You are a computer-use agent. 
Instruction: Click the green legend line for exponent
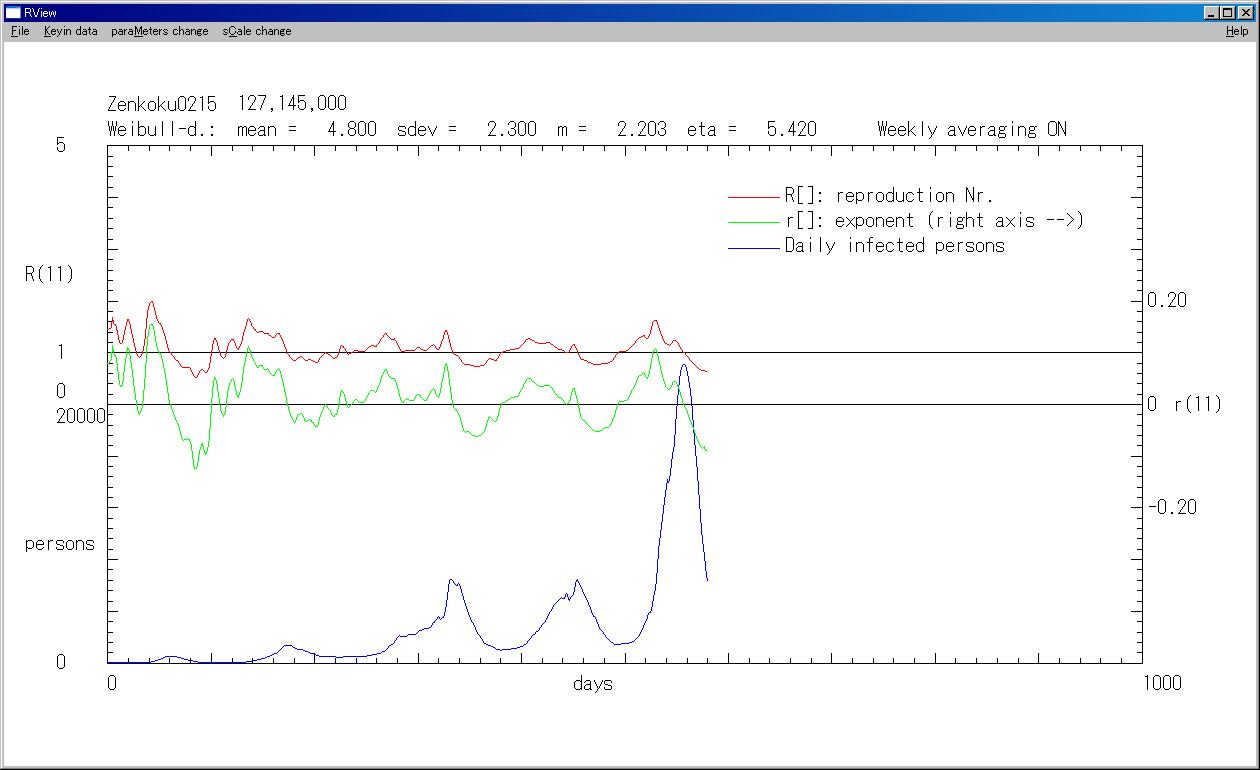753,221
